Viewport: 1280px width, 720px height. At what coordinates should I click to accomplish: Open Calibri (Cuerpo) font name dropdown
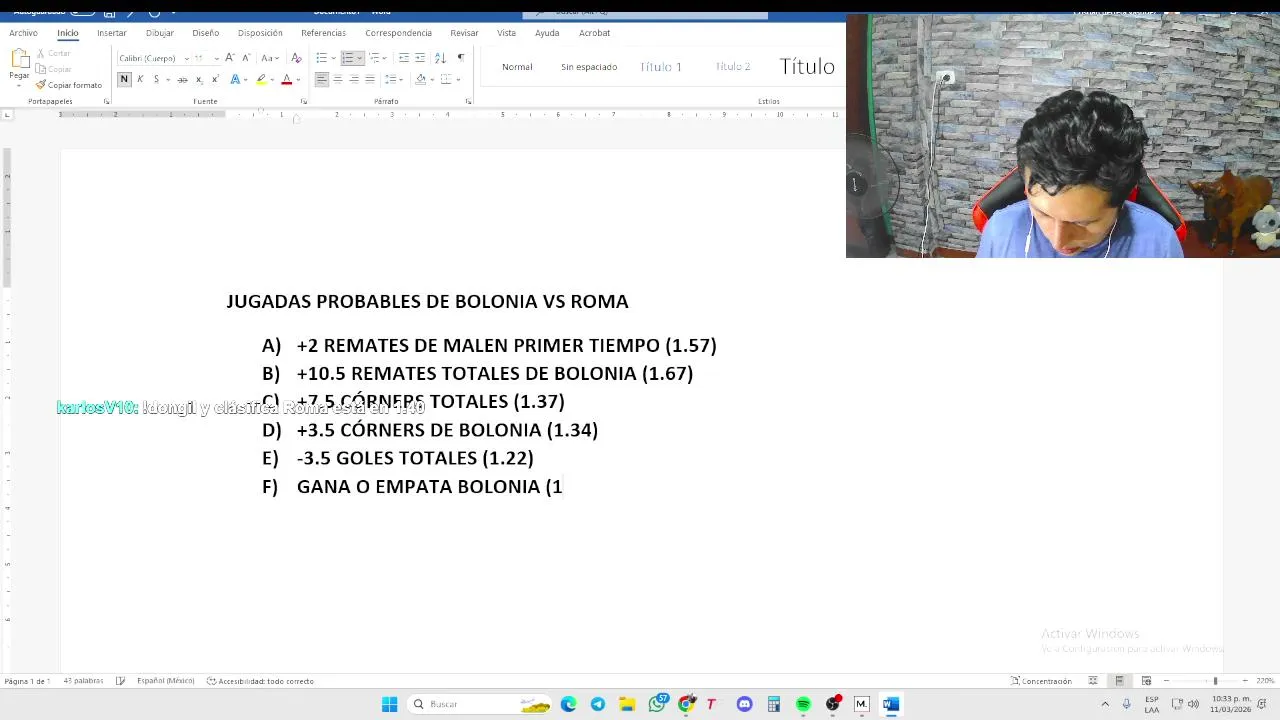click(x=186, y=58)
